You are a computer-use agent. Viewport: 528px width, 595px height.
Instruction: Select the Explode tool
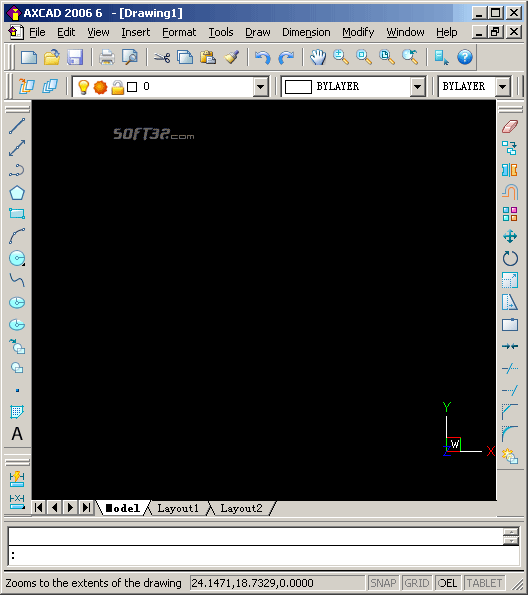[x=510, y=456]
